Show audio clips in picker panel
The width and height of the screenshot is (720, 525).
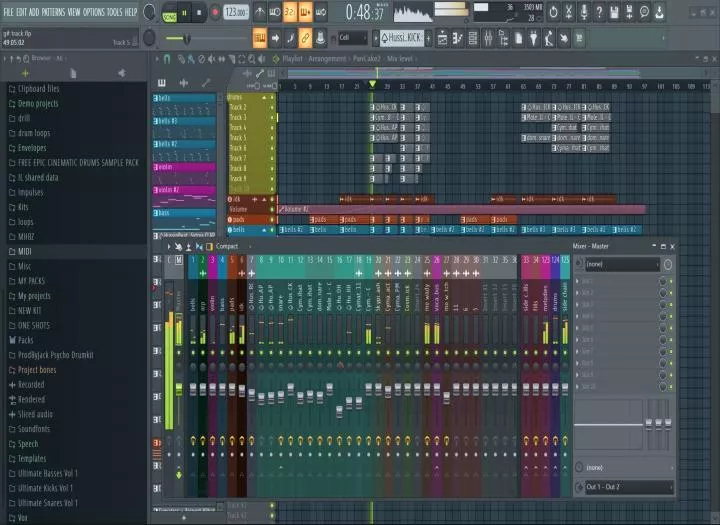183,83
